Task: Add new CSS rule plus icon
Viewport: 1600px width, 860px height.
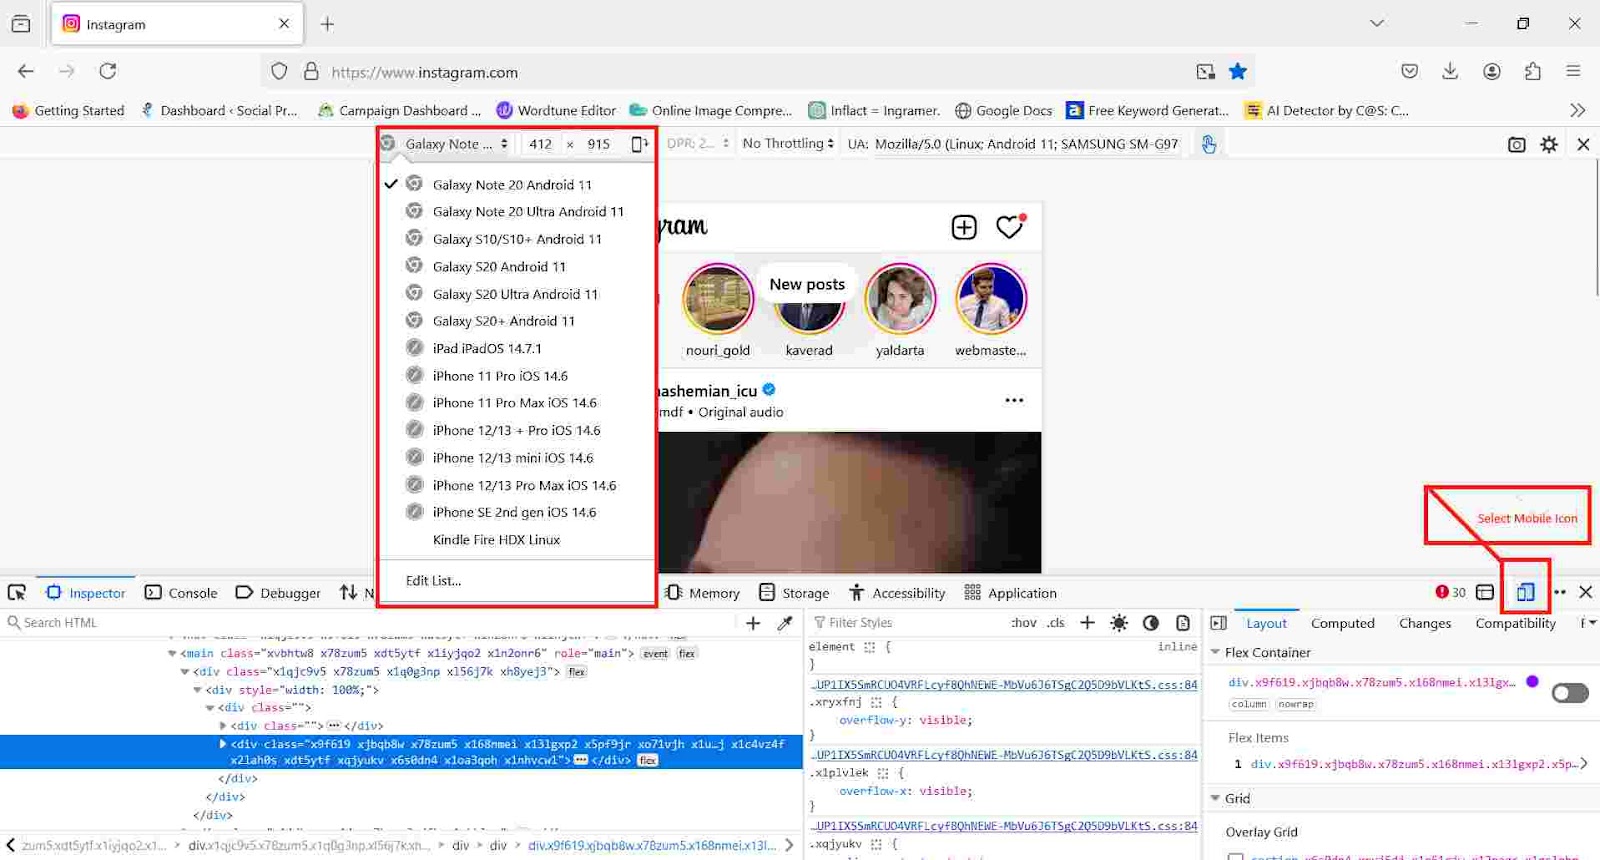Action: click(1087, 622)
